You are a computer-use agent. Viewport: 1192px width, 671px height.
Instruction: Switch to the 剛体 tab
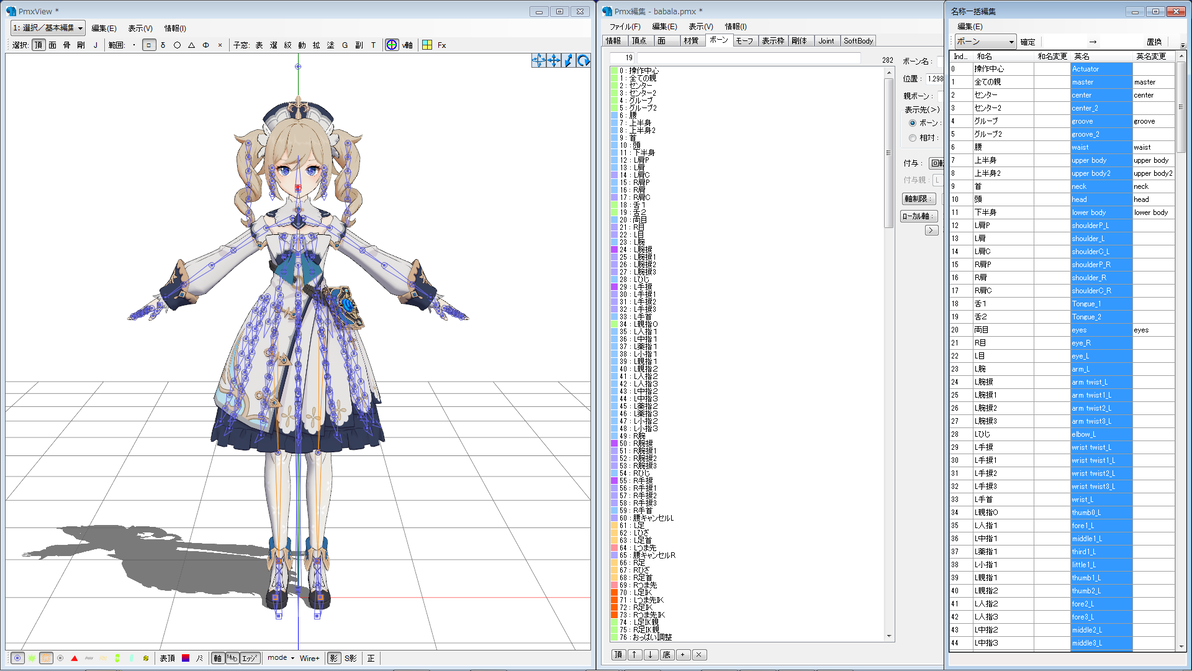coord(799,41)
